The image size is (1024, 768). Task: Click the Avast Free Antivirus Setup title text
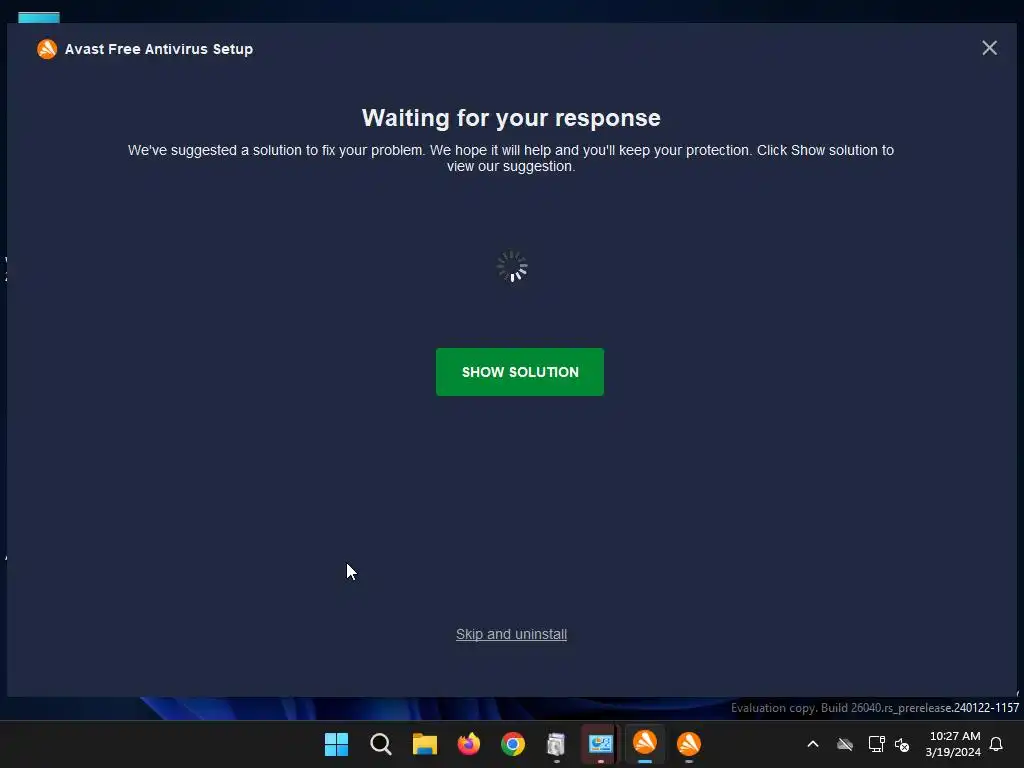point(159,49)
